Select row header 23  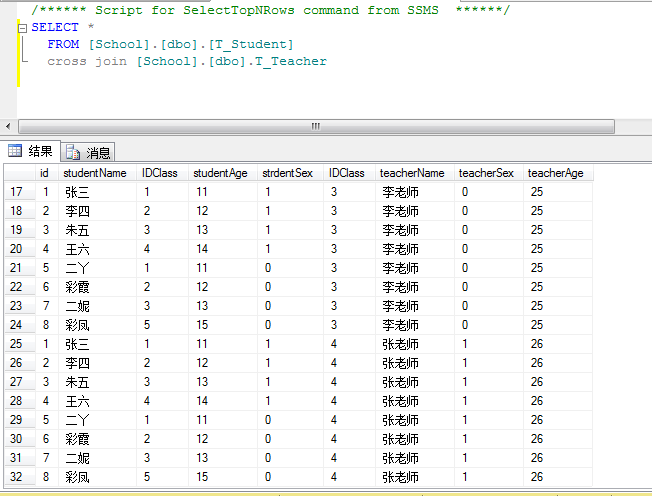[20, 306]
